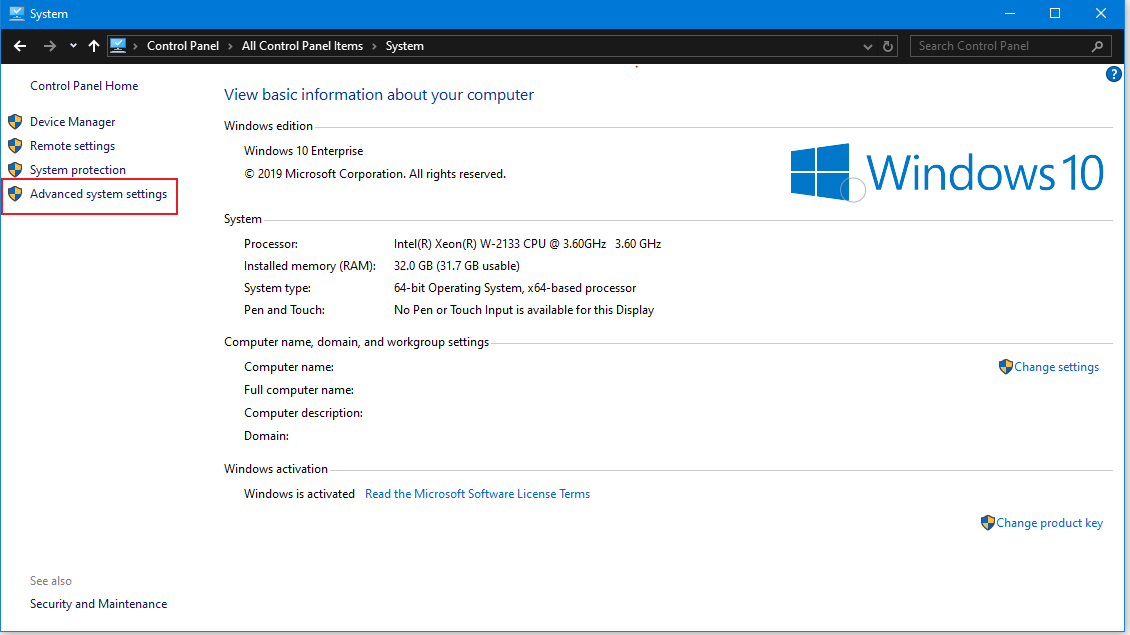
Task: Click the 'Computer name:' label
Action: coord(288,367)
